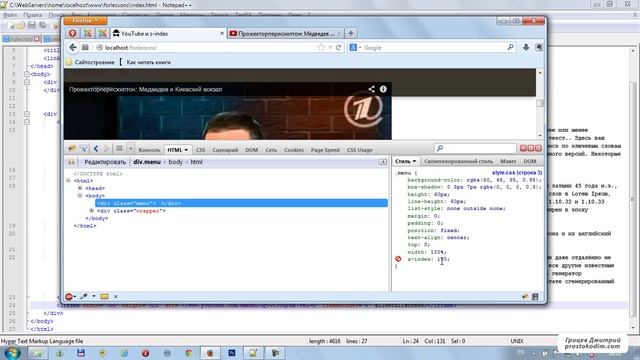The image size is (640, 360).
Task: Open the Windows Start button
Action: click(x=11, y=353)
